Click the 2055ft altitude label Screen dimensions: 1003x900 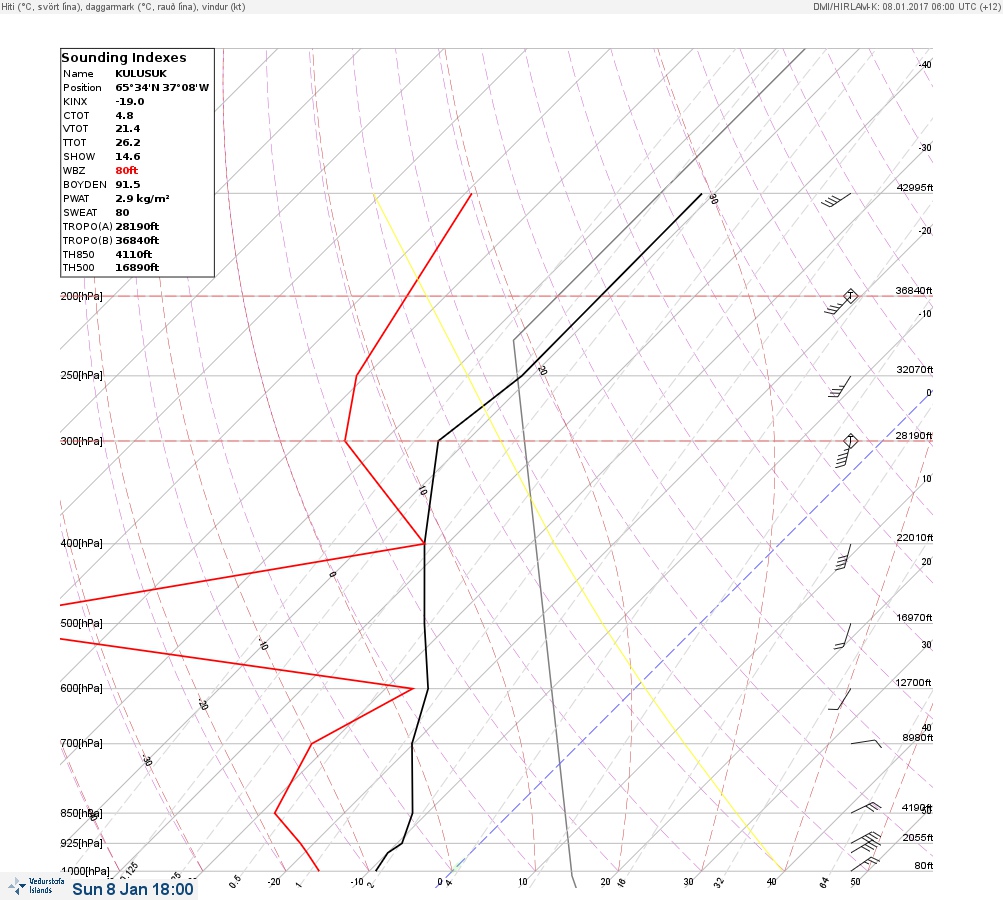click(x=917, y=837)
